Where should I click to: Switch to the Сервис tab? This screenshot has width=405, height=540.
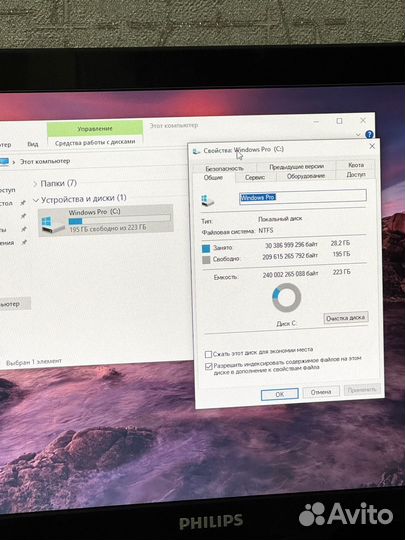click(255, 177)
